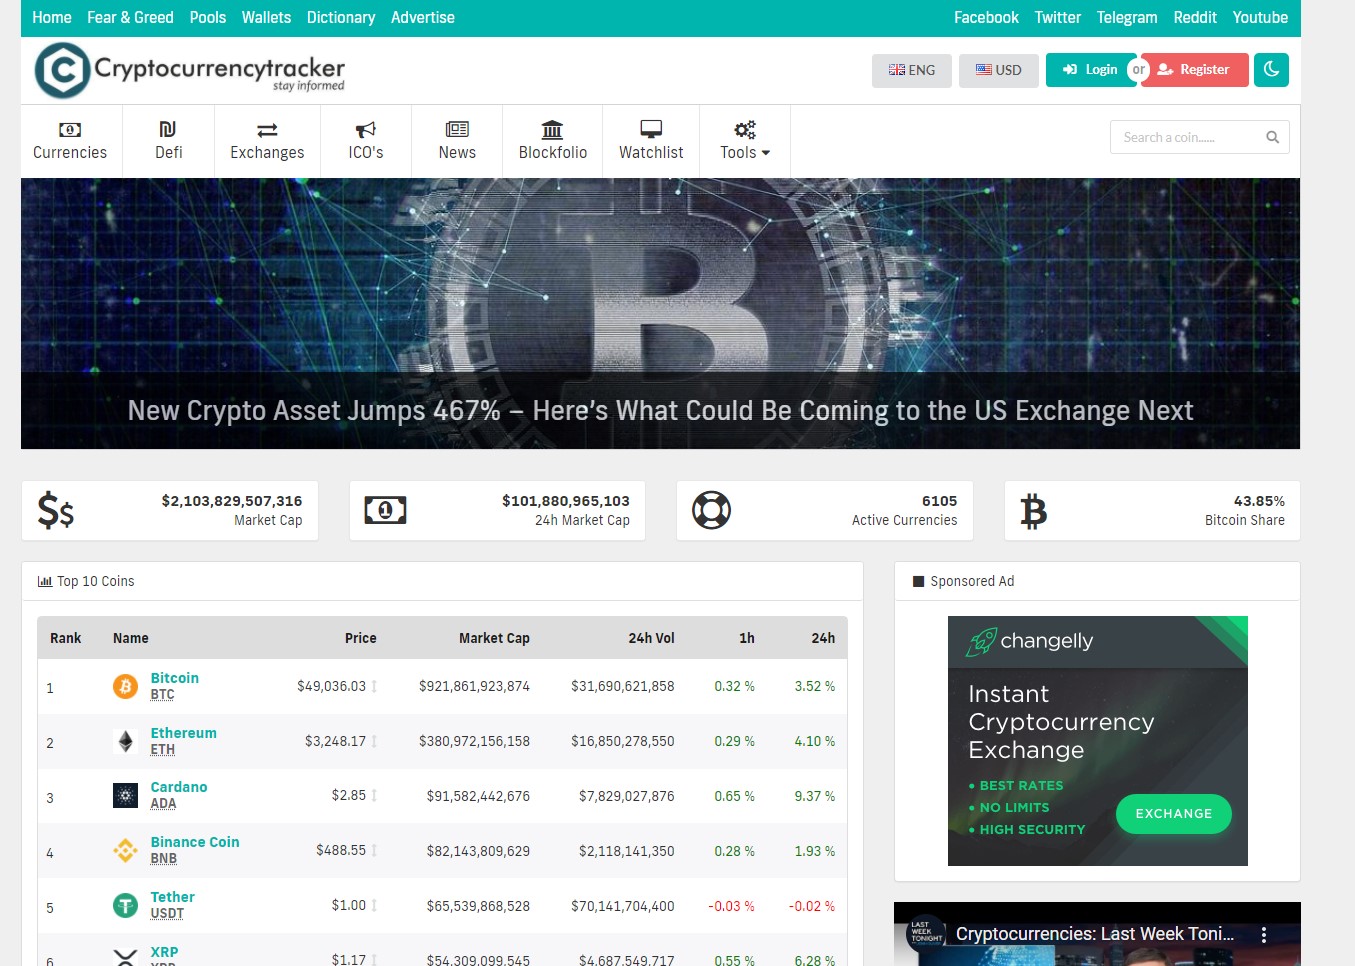Sort table by Rank column
Screen dimensions: 1355x966
click(66, 638)
